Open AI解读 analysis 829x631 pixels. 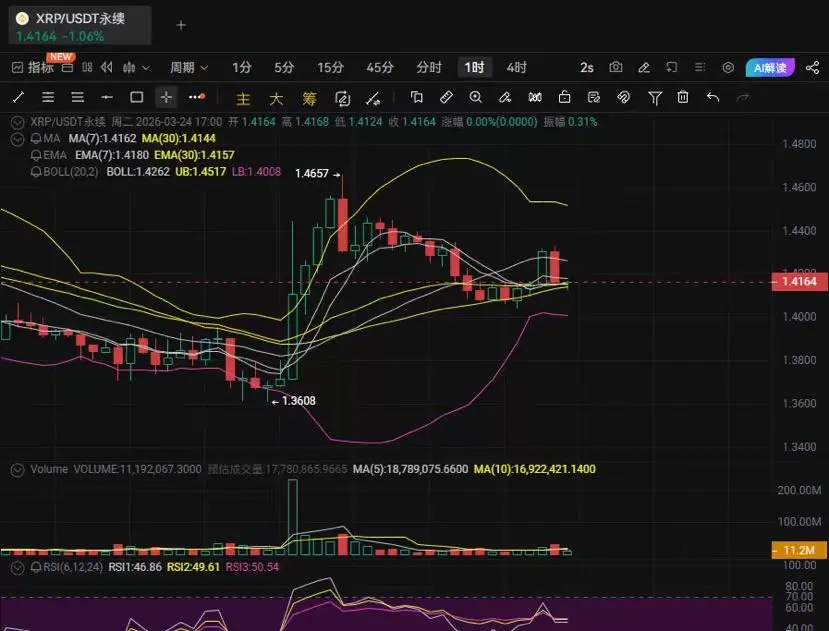click(770, 68)
